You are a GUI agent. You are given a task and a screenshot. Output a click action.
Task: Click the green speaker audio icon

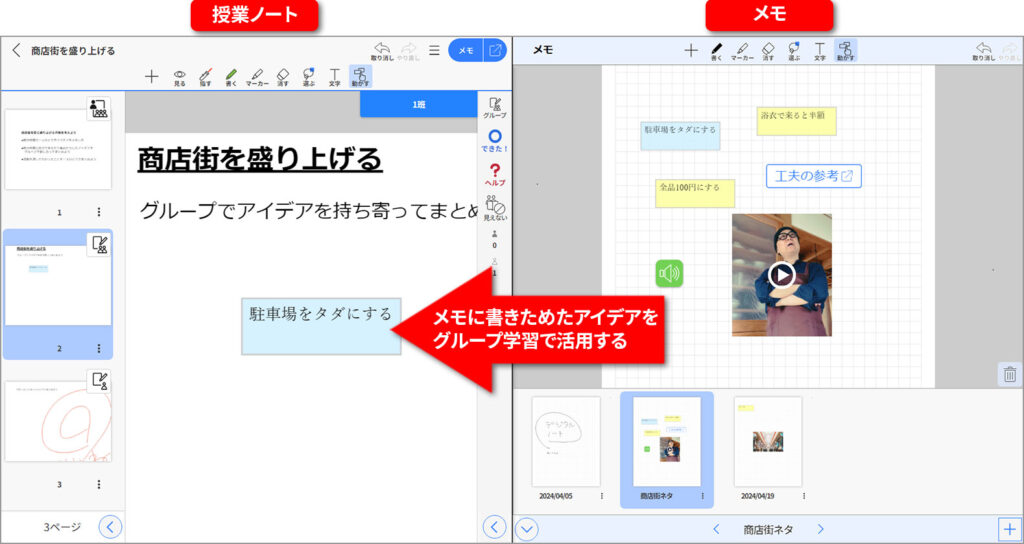pyautogui.click(x=669, y=272)
